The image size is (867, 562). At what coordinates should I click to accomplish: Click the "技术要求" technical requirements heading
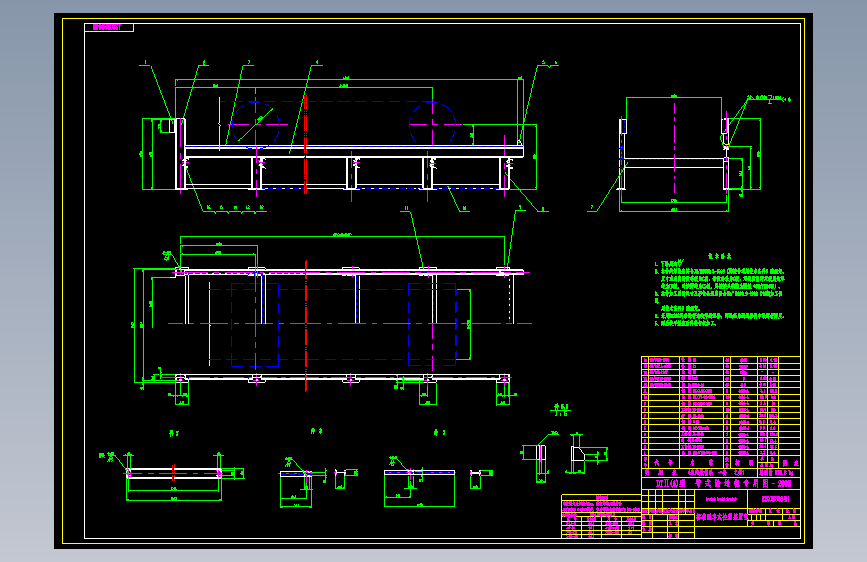pyautogui.click(x=719, y=256)
